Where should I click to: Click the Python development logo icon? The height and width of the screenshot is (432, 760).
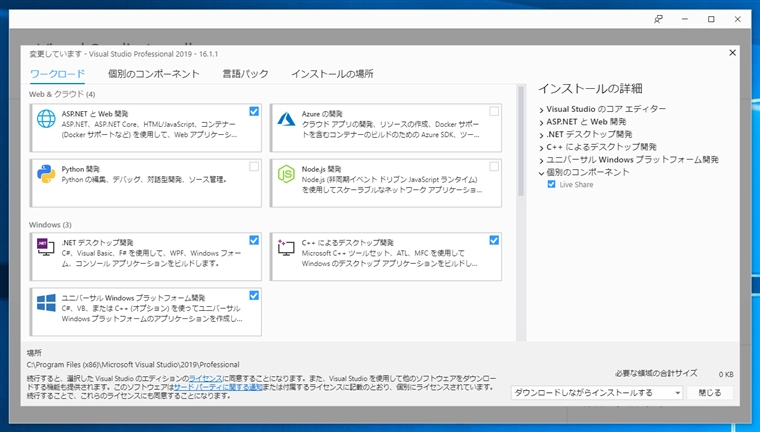pyautogui.click(x=46, y=174)
